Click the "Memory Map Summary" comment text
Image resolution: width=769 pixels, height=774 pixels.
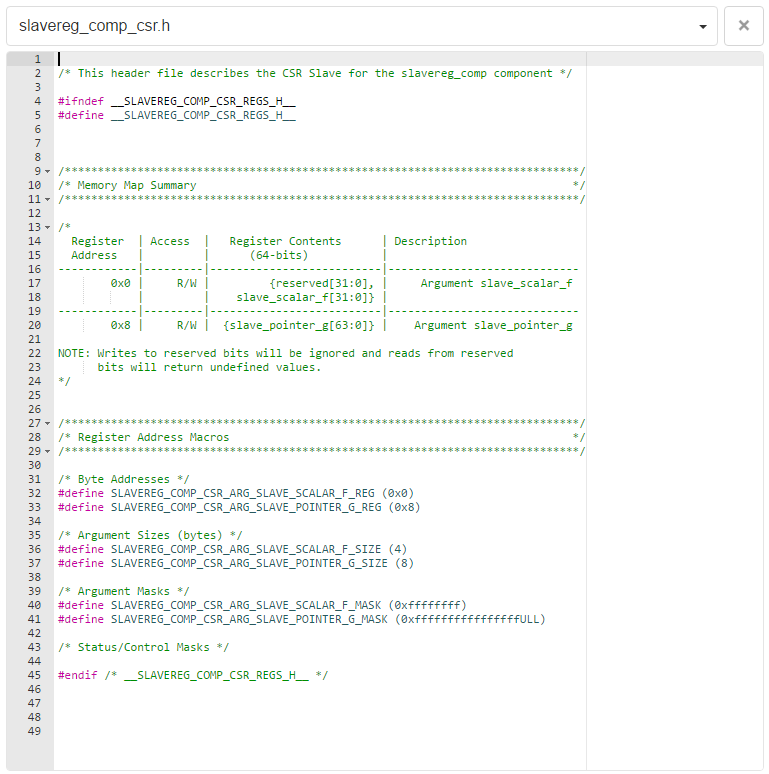pyautogui.click(x=136, y=185)
